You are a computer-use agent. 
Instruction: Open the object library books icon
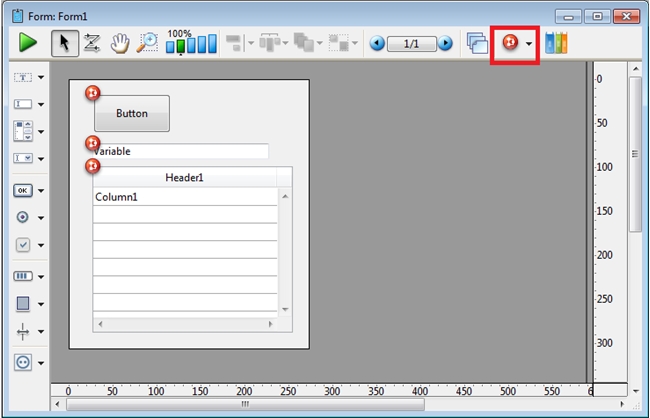pyautogui.click(x=556, y=43)
